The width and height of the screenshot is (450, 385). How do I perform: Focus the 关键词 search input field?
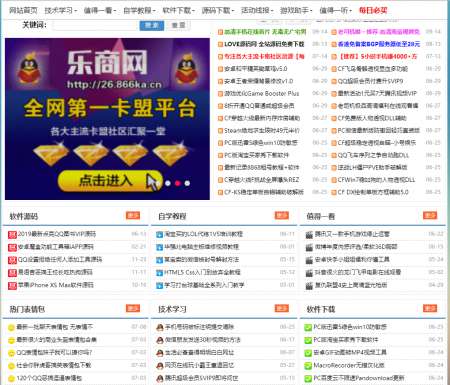tap(95, 25)
